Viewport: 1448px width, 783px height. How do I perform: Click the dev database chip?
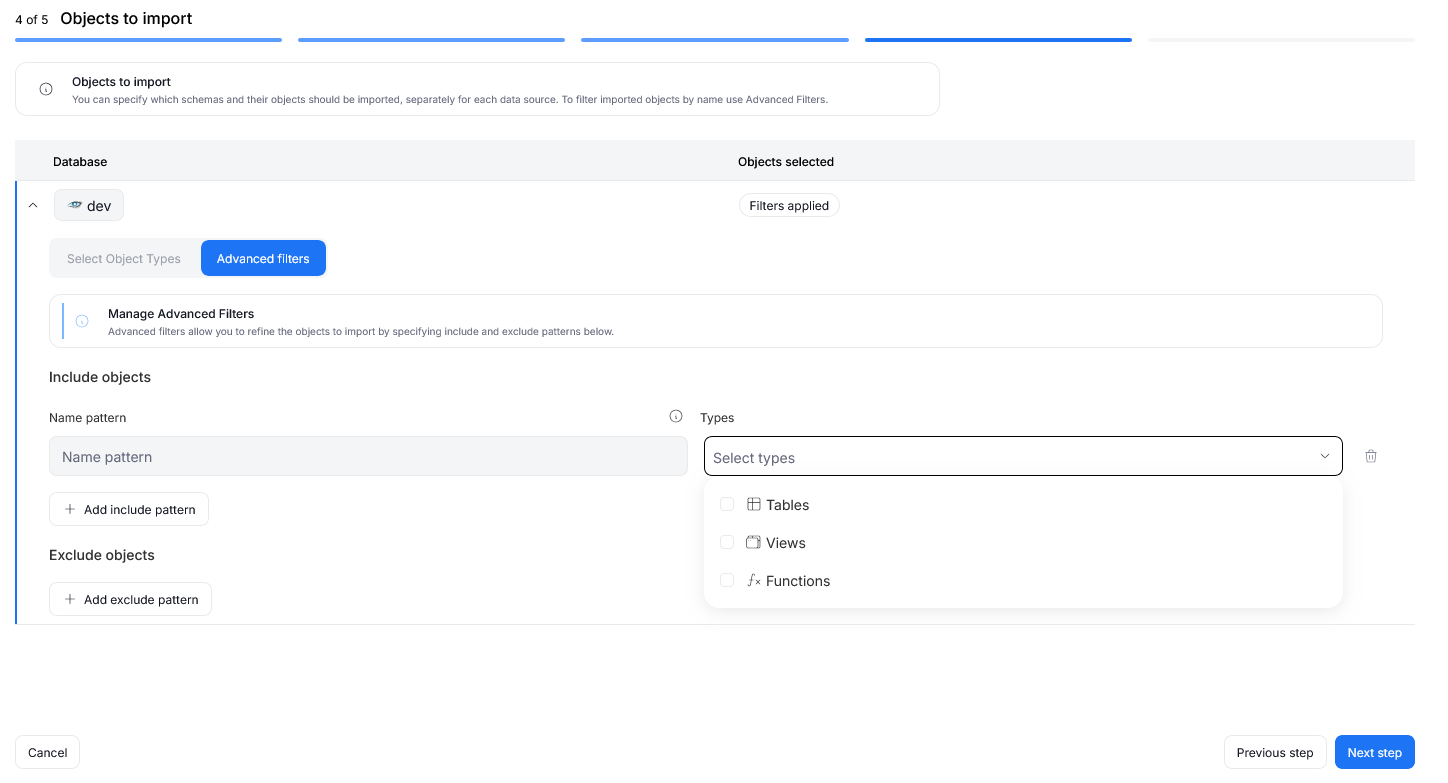point(89,205)
